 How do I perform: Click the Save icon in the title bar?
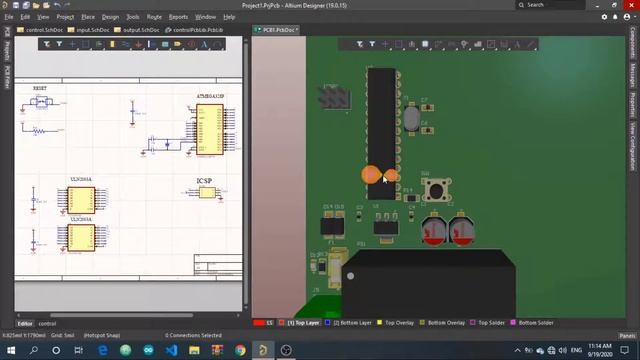(x=16, y=5)
